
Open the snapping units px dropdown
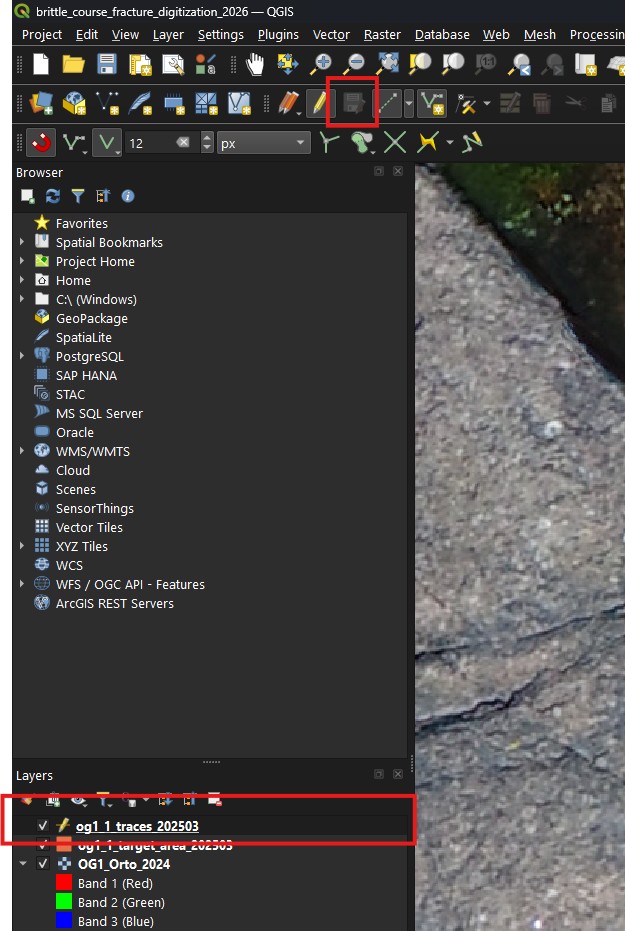pyautogui.click(x=264, y=143)
